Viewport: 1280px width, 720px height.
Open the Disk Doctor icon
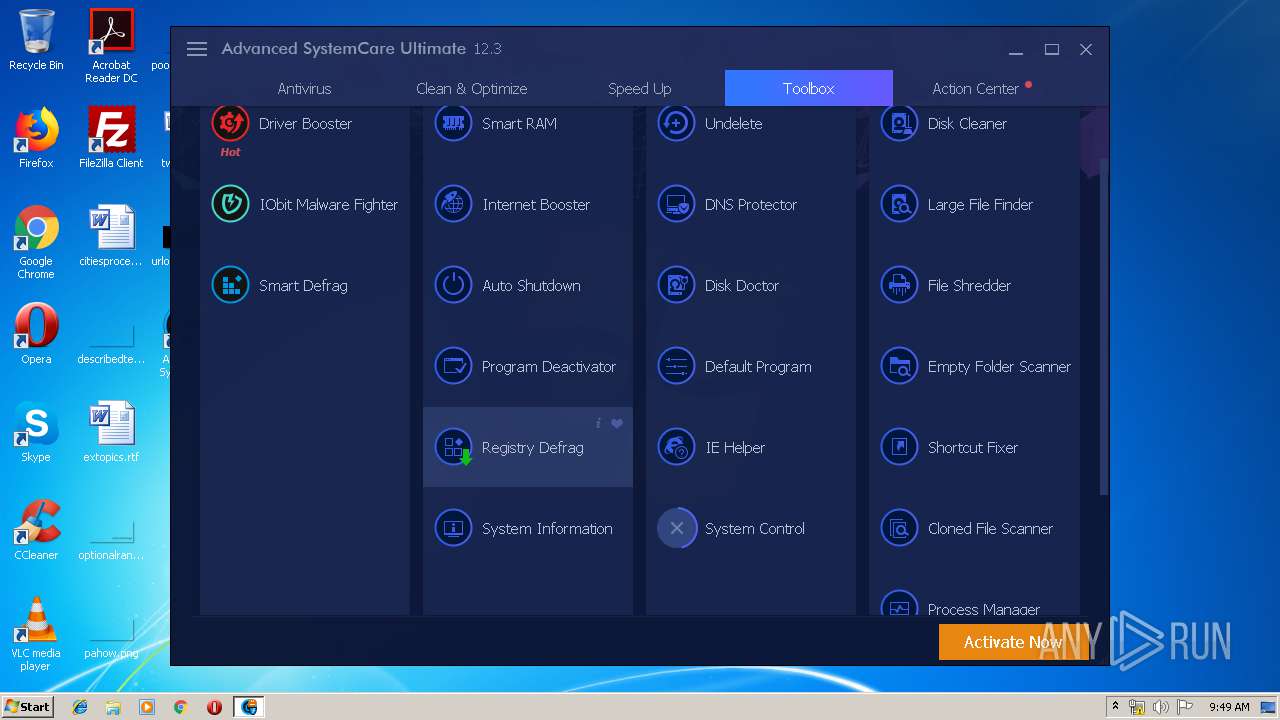pyautogui.click(x=676, y=285)
